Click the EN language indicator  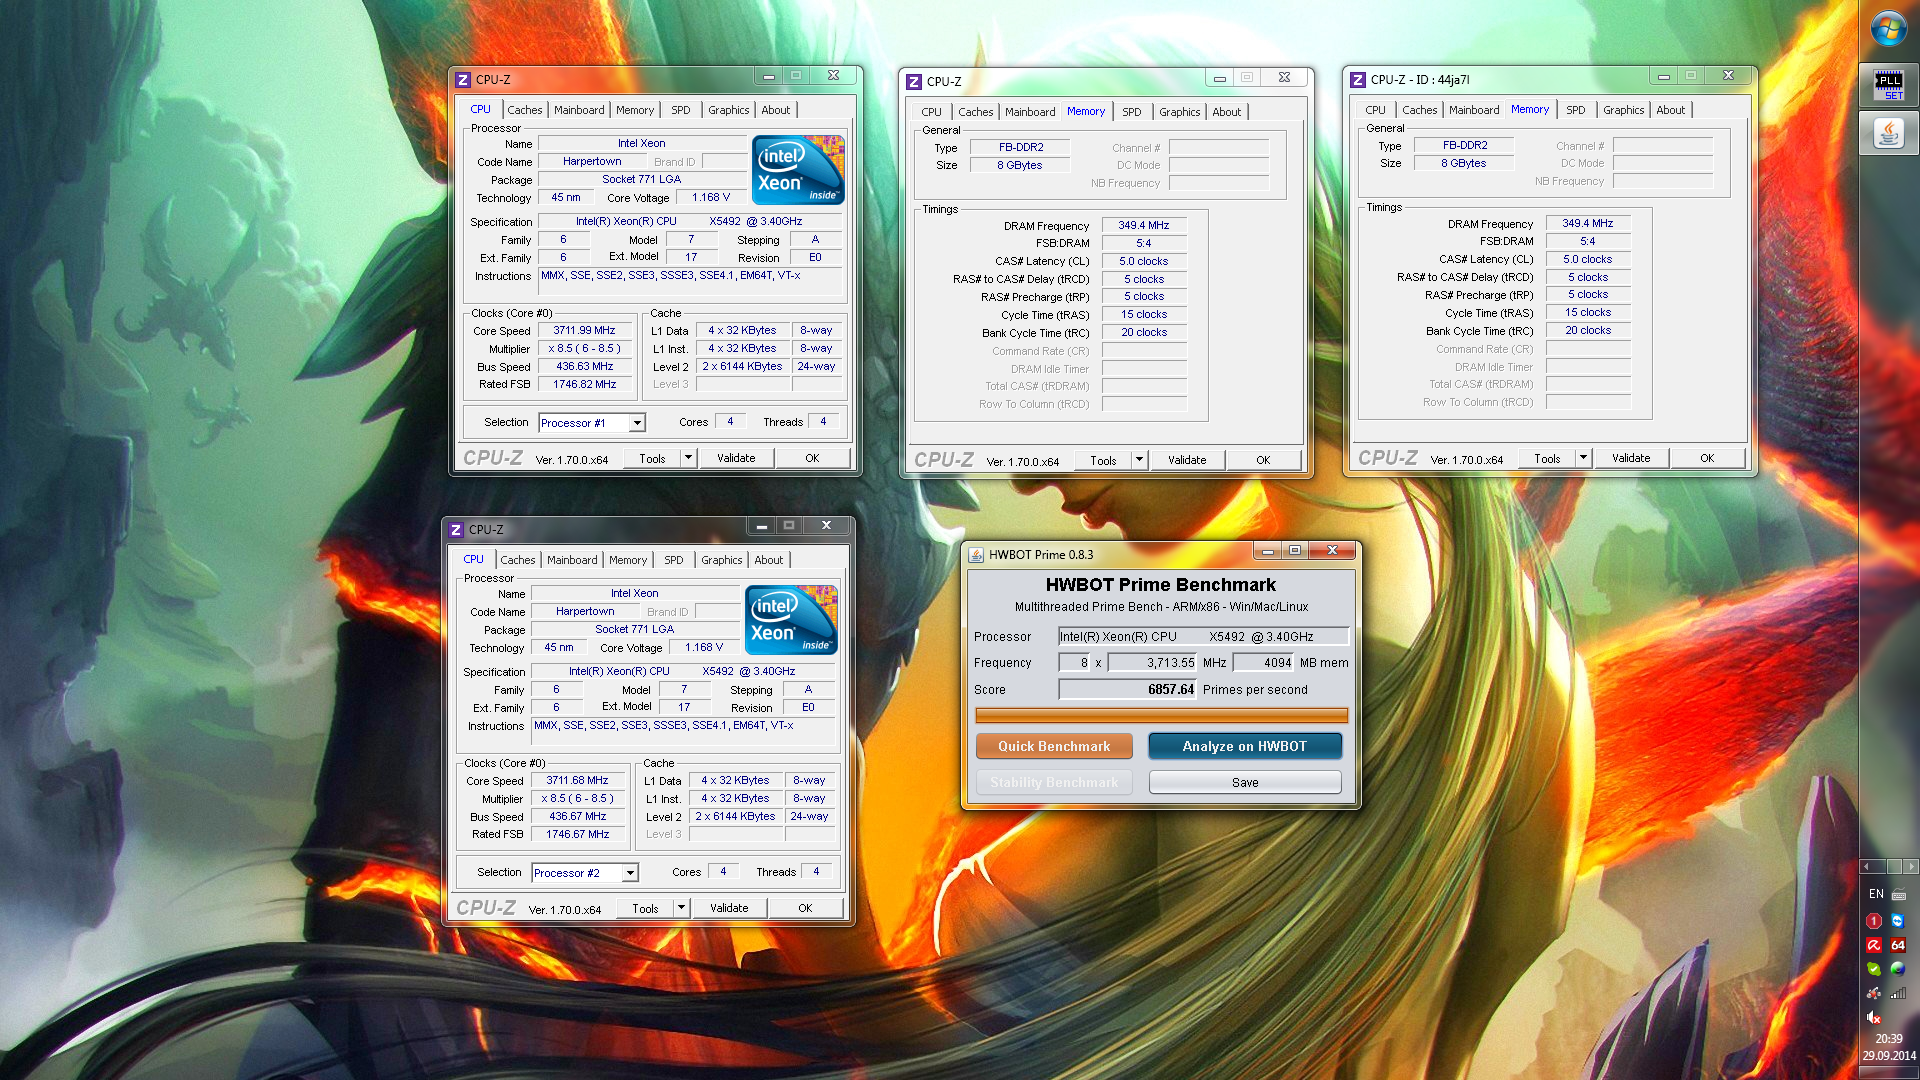1876,894
